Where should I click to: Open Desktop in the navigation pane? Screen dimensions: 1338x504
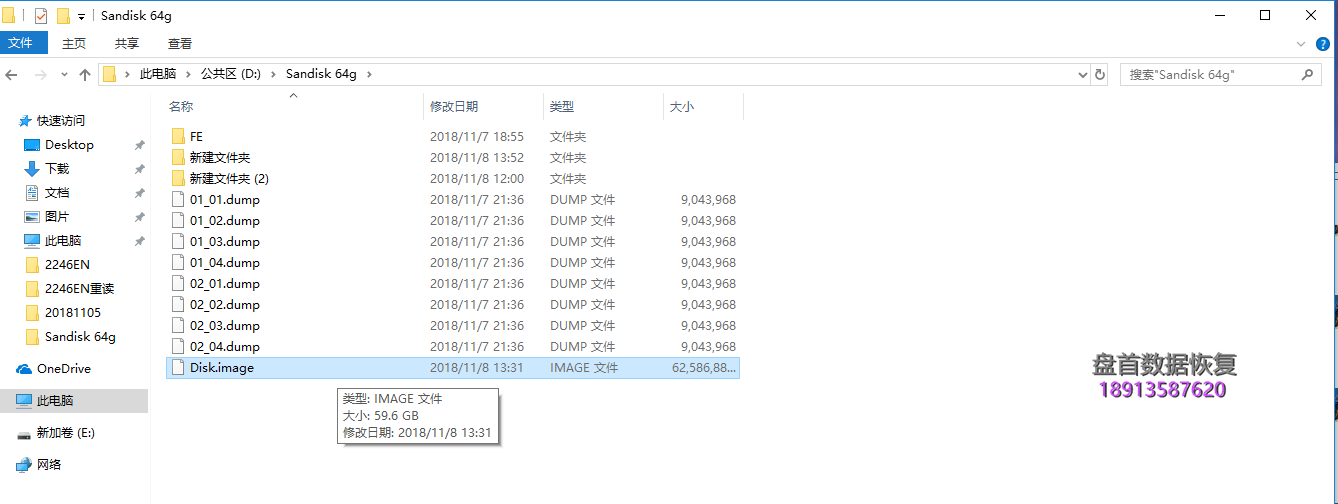(69, 145)
